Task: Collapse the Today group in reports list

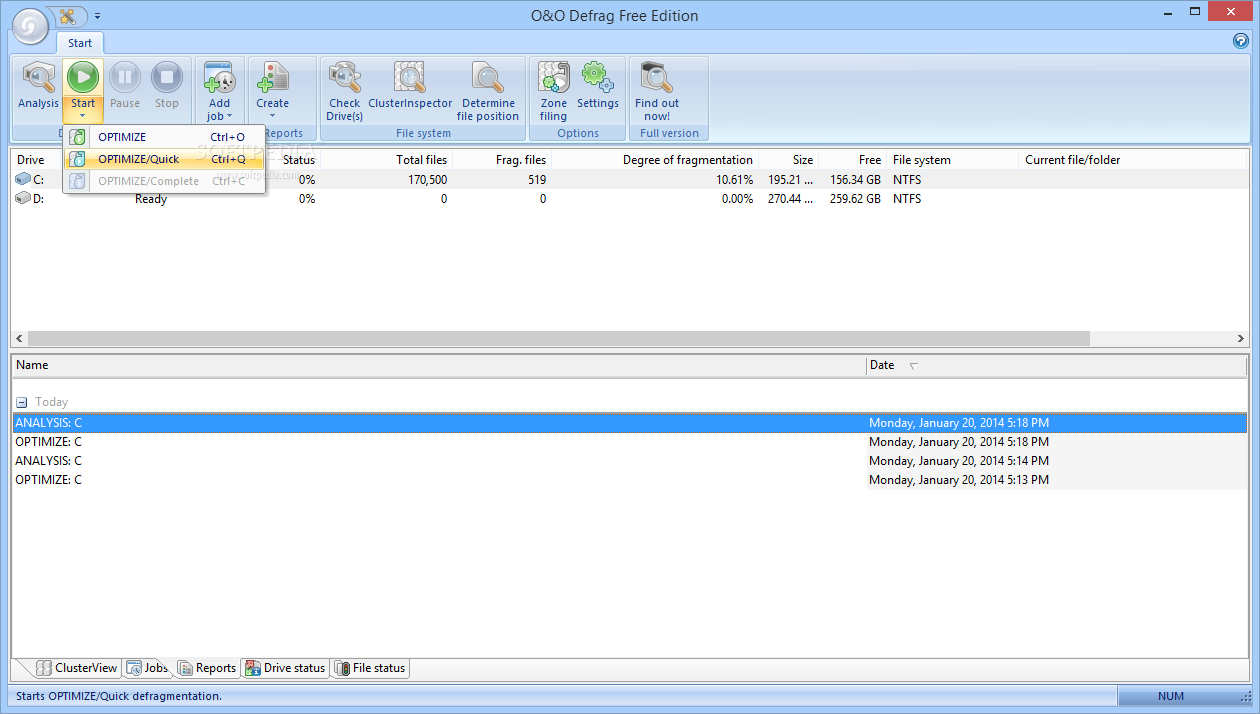Action: click(x=21, y=402)
